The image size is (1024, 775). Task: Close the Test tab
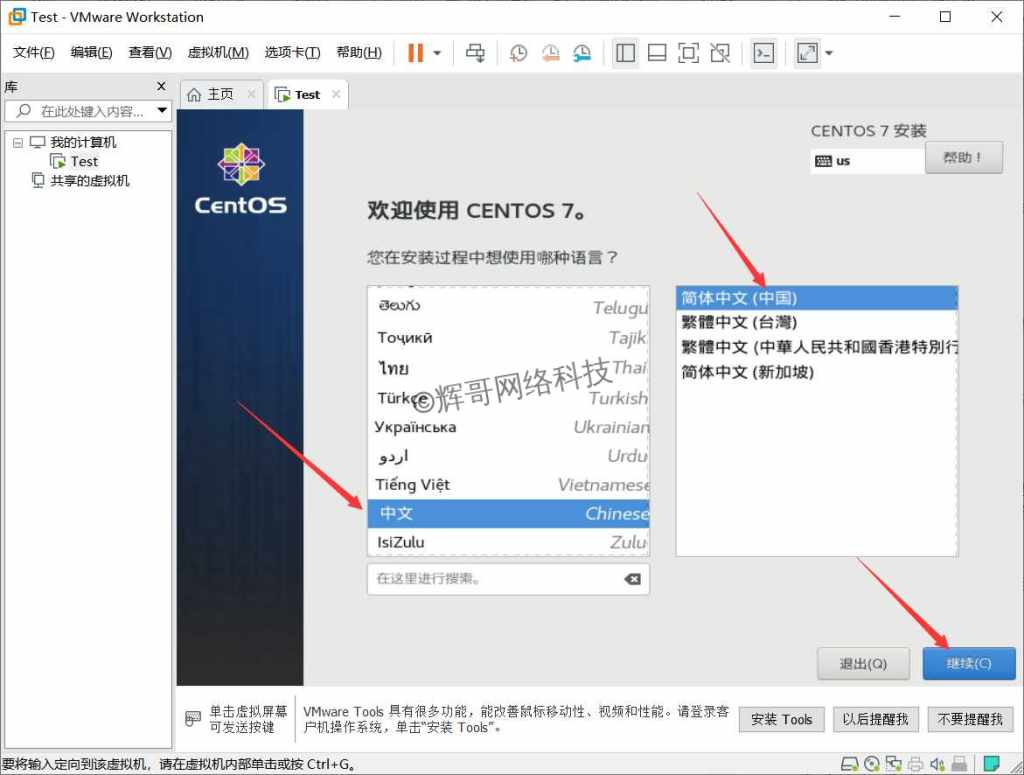click(336, 94)
